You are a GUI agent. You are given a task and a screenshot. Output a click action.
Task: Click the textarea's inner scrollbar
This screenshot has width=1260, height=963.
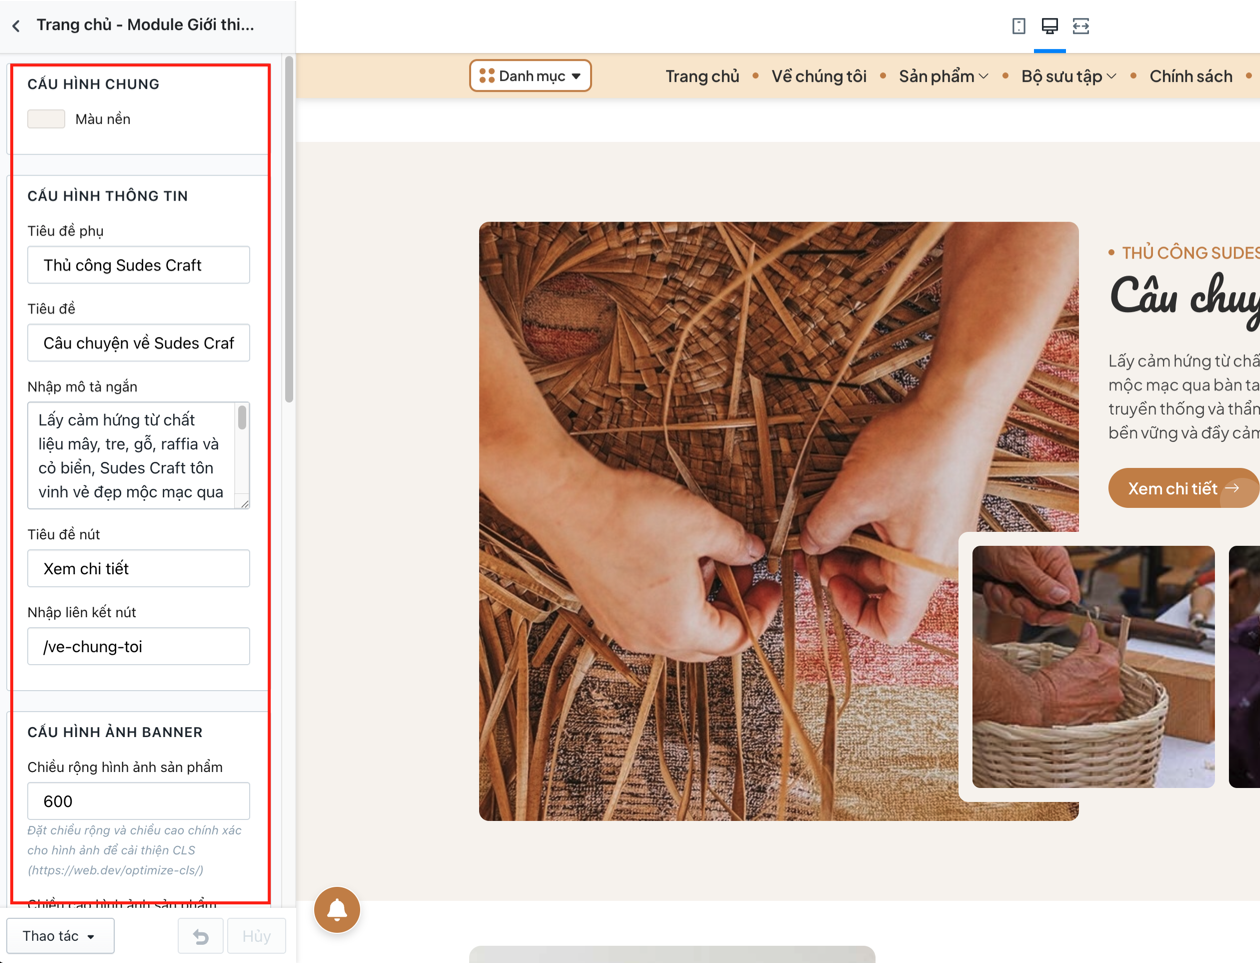pyautogui.click(x=242, y=418)
